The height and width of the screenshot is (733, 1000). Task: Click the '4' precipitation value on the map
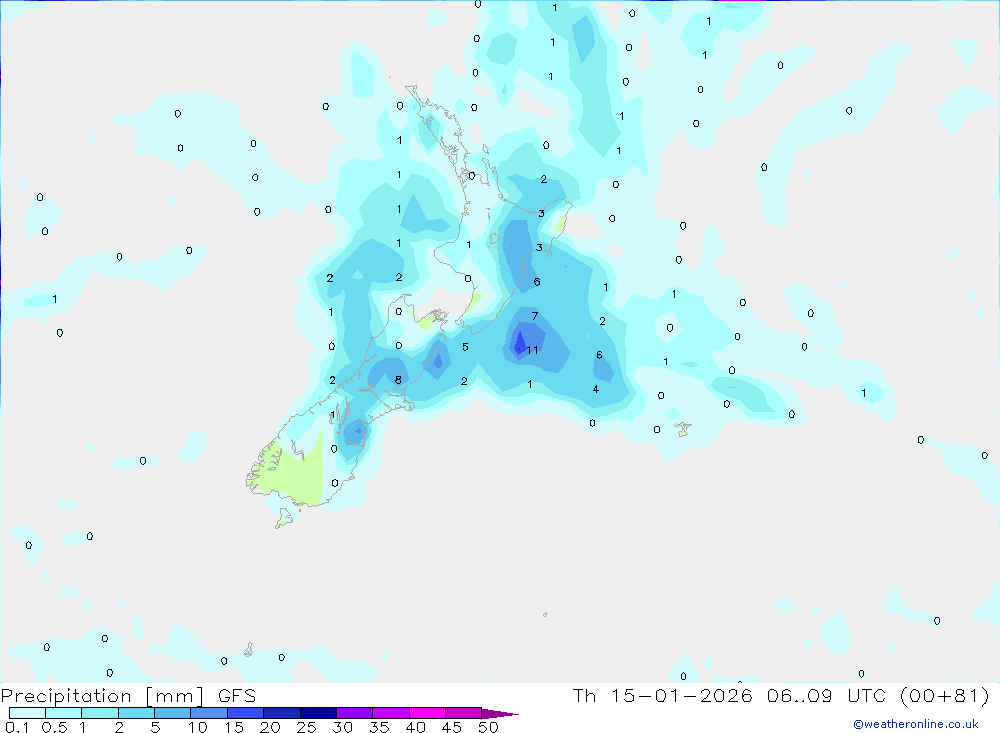click(596, 389)
